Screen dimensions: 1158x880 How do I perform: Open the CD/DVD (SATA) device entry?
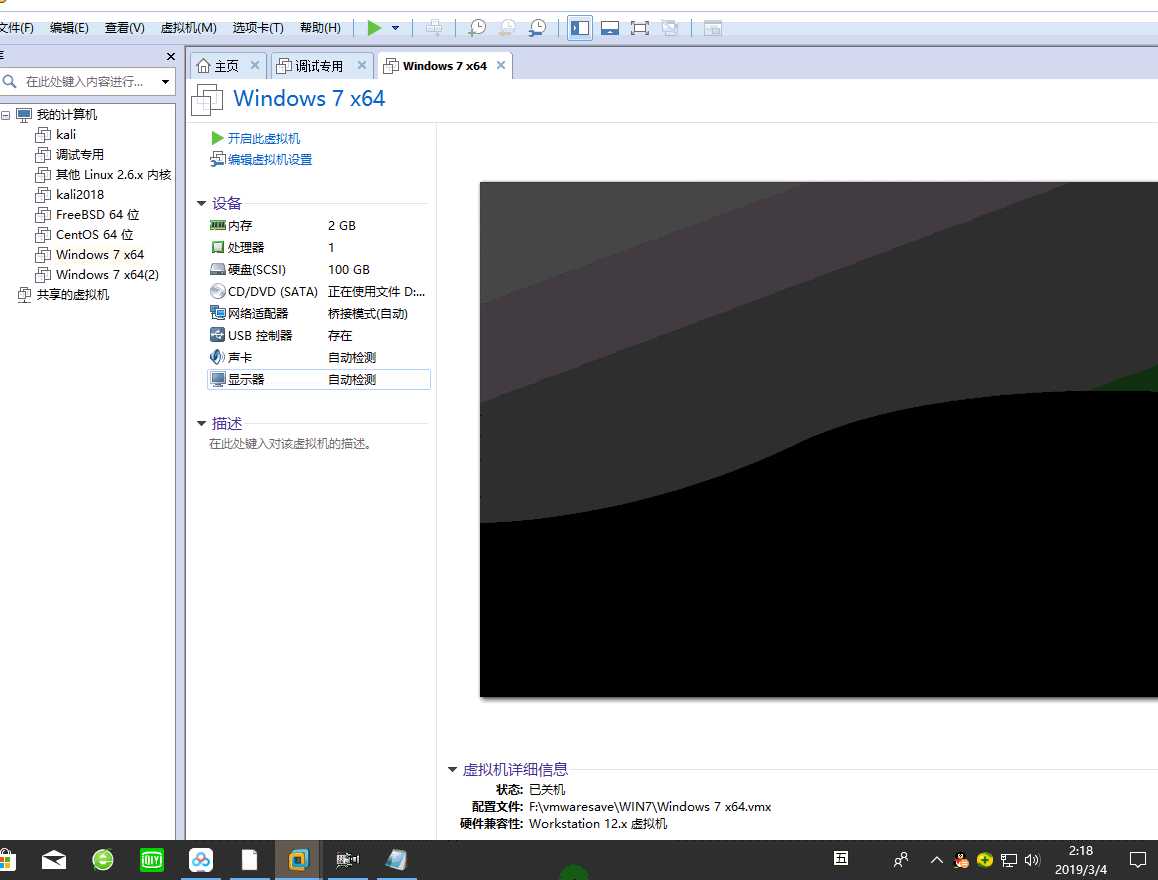(319, 292)
